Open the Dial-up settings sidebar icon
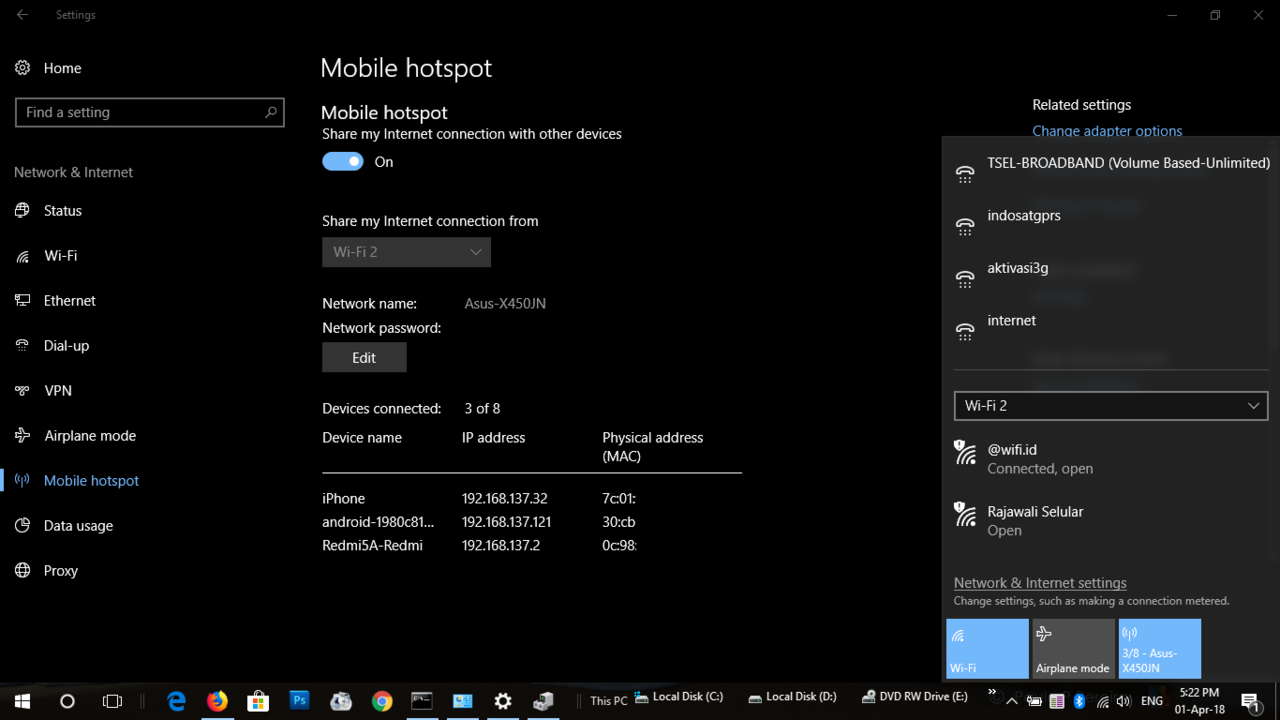Image resolution: width=1280 pixels, height=720 pixels. (22, 346)
